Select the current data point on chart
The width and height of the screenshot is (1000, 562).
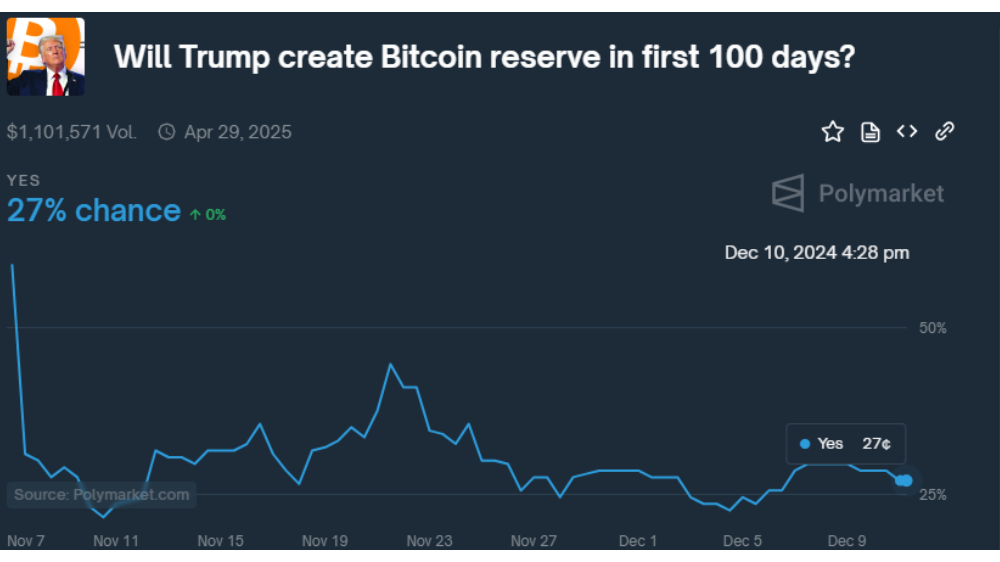(x=904, y=480)
